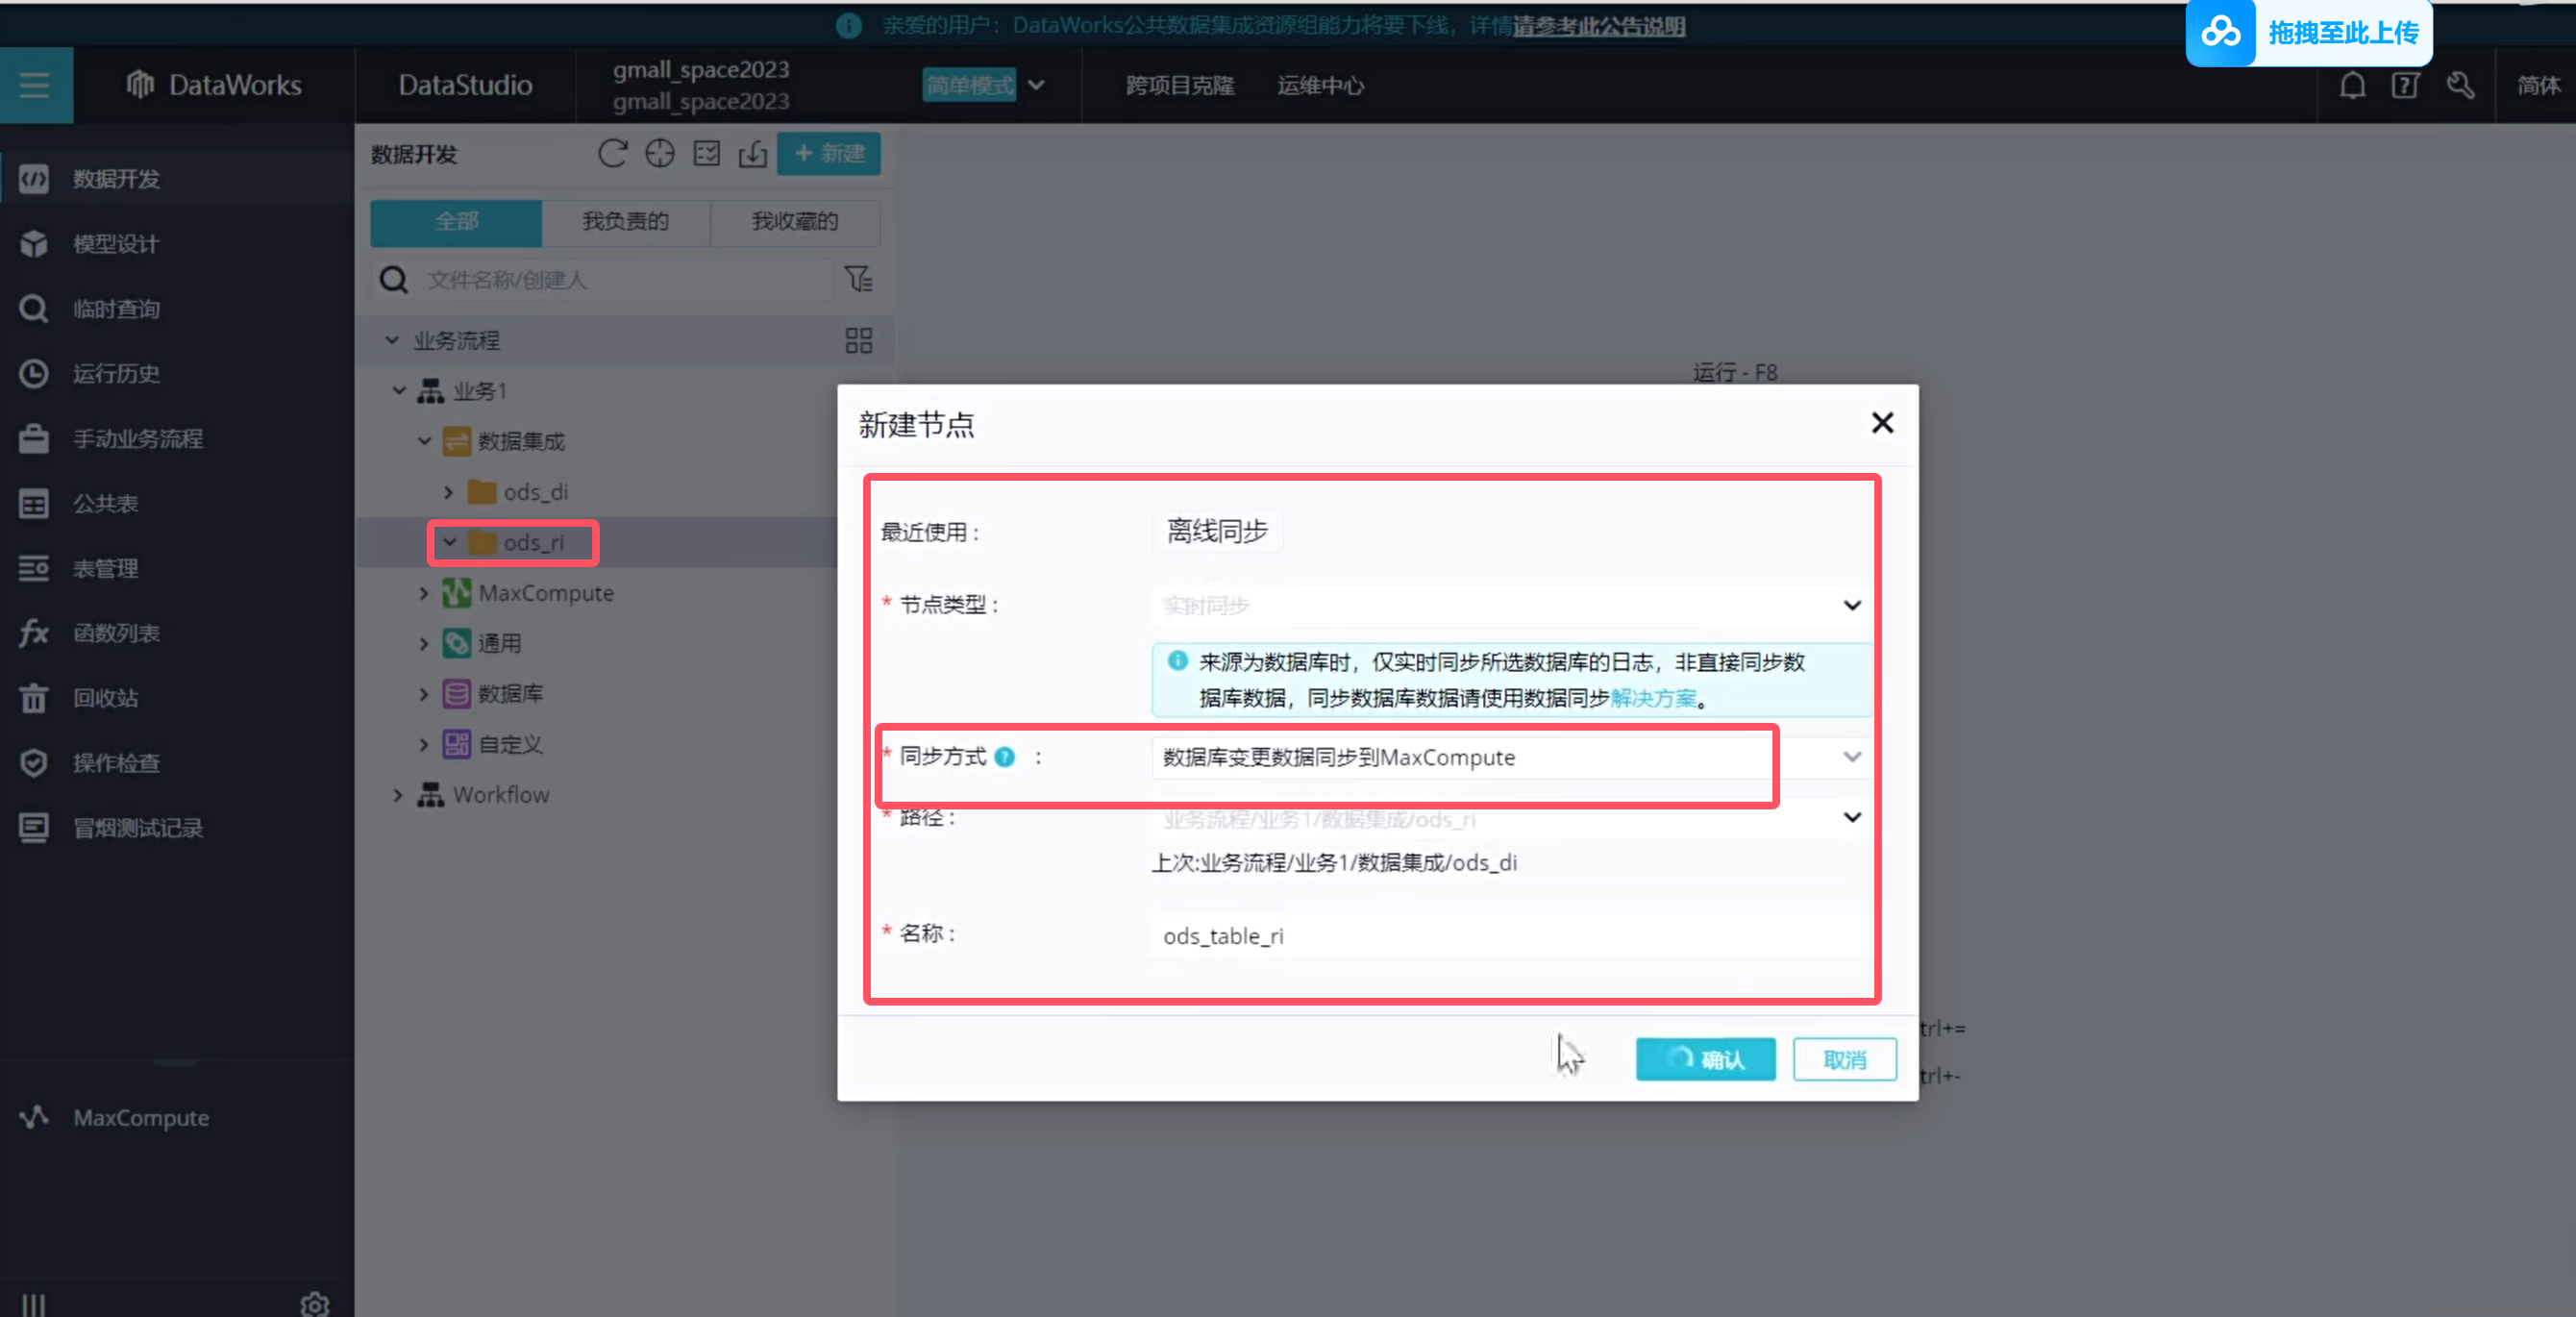Switch to the 我收藏的 tab
Screen dimensions: 2576x1317
(x=794, y=221)
